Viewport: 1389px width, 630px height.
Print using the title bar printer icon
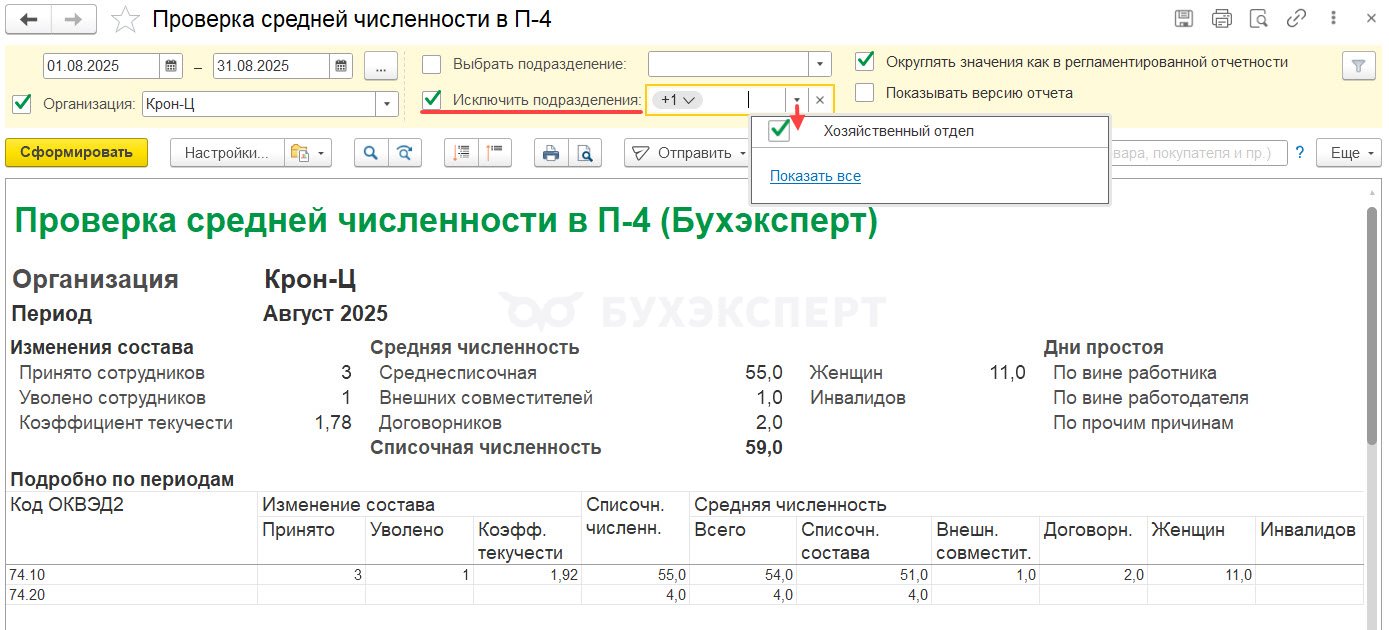[x=1221, y=18]
